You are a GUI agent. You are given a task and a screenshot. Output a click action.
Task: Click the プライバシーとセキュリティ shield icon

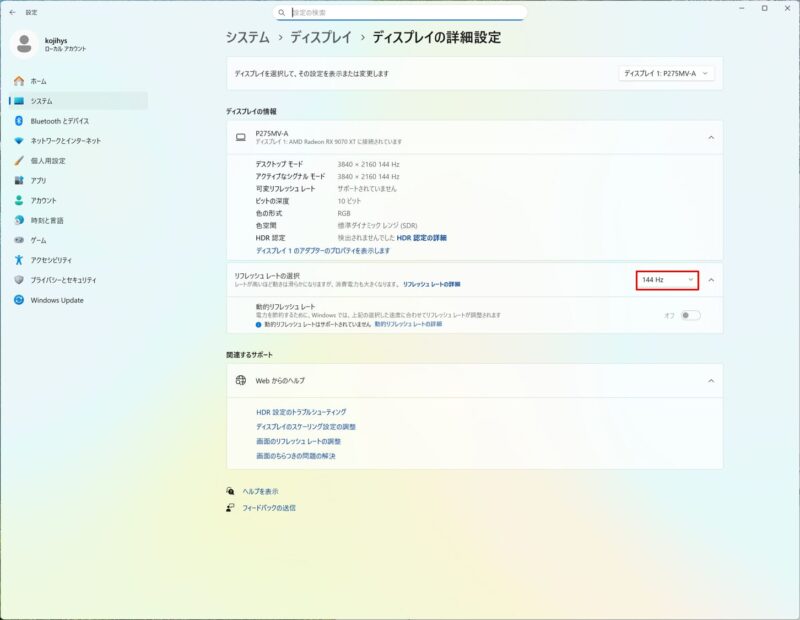tap(19, 280)
